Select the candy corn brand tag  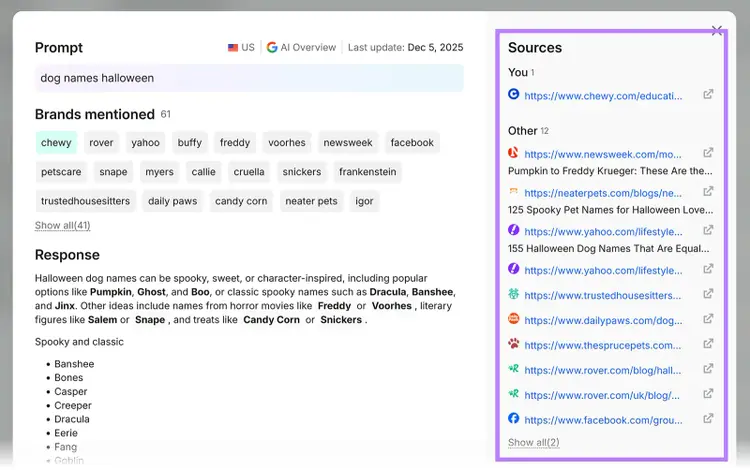point(241,201)
